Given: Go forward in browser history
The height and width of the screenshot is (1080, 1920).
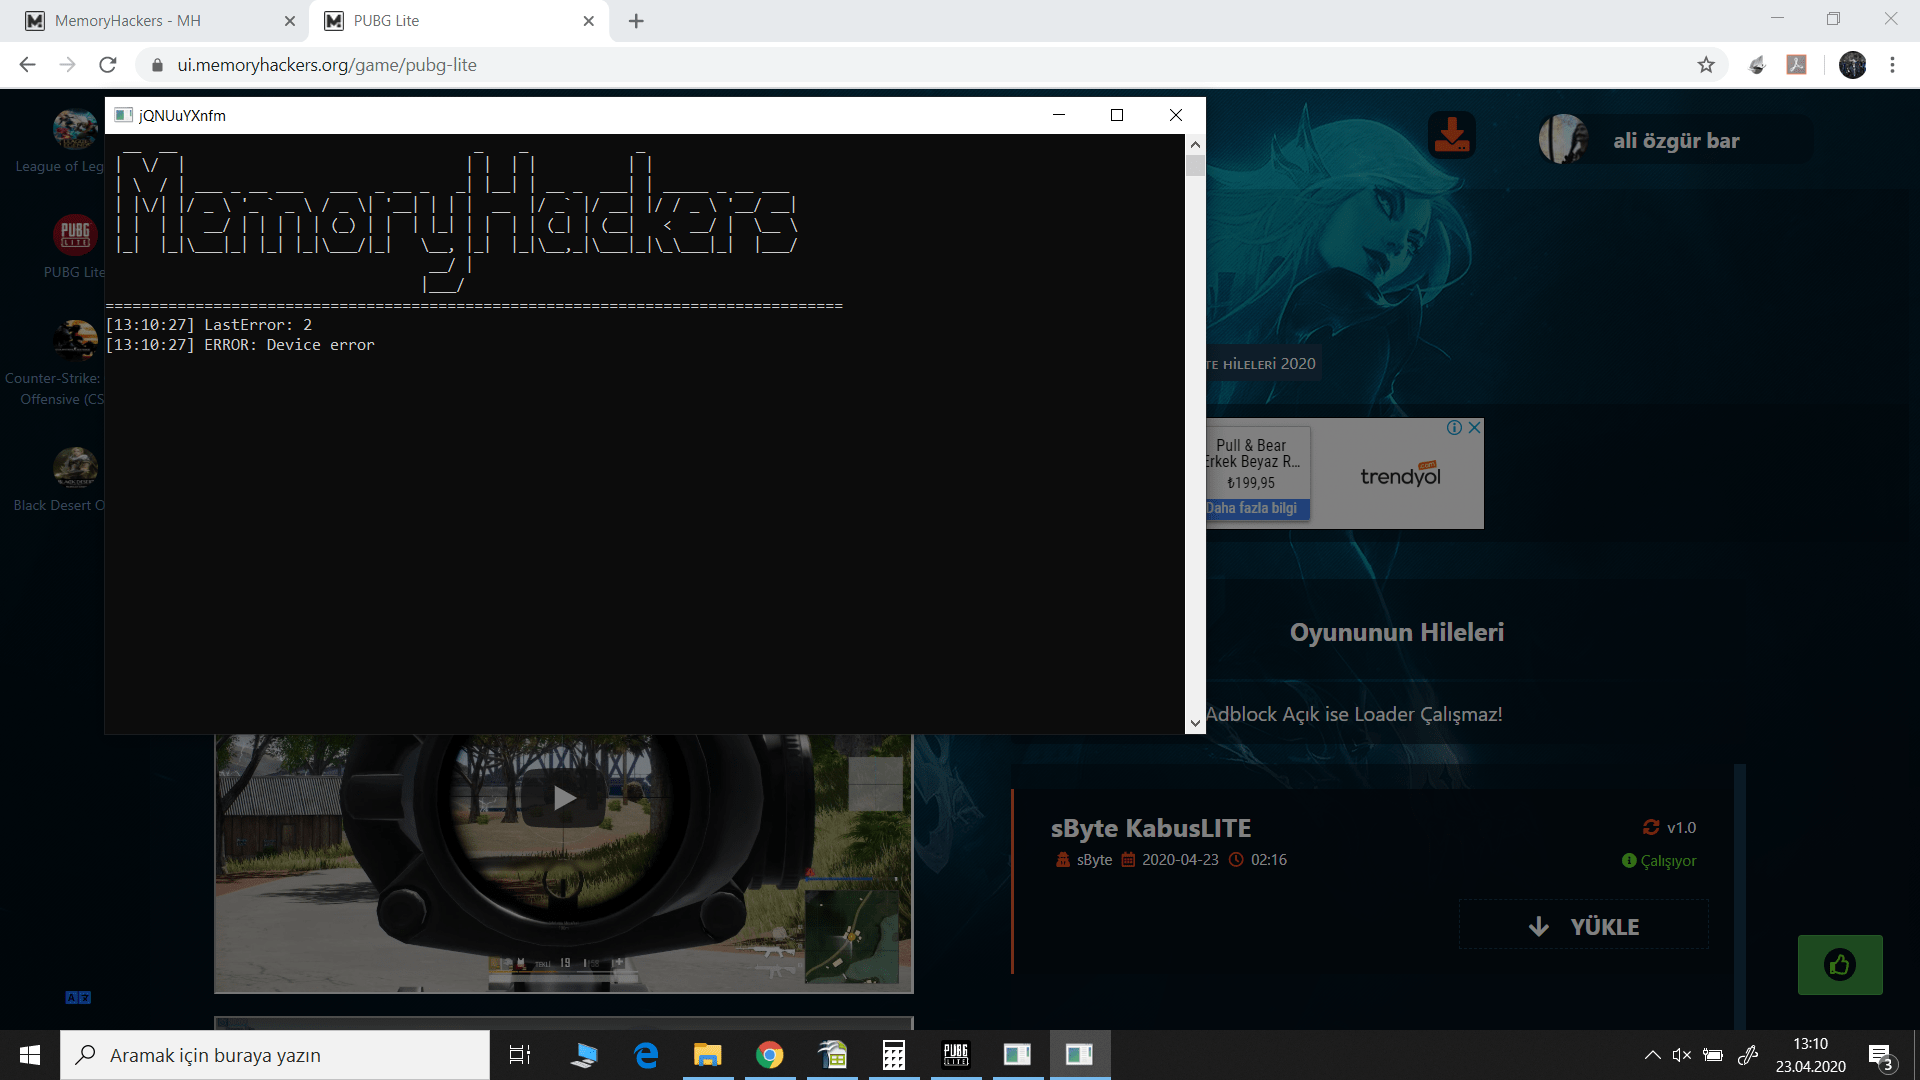Looking at the screenshot, I should (67, 65).
